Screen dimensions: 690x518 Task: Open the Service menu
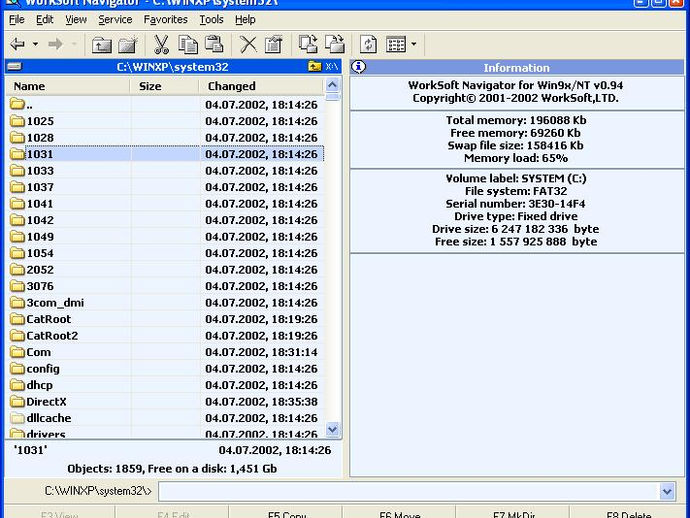115,20
